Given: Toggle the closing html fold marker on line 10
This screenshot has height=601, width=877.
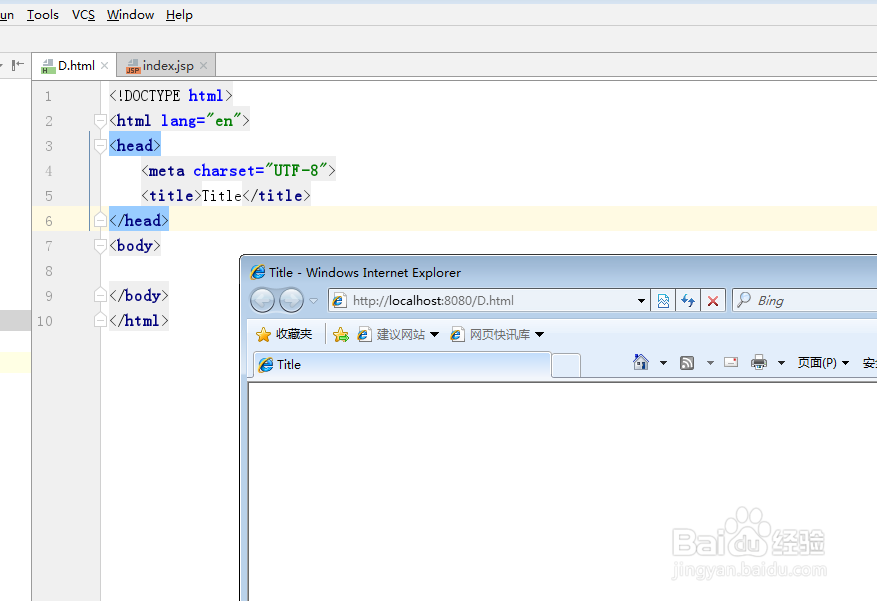Looking at the screenshot, I should 100,320.
